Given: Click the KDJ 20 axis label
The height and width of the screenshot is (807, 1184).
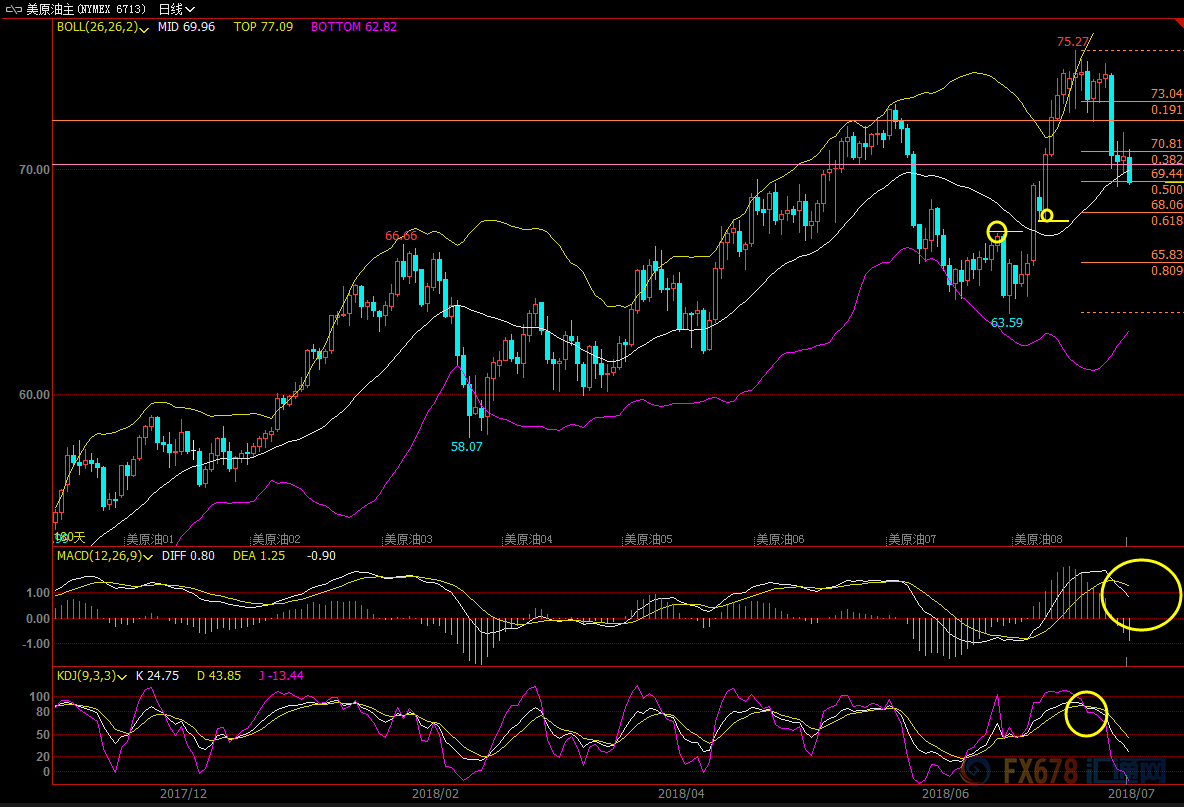Looking at the screenshot, I should [43, 756].
